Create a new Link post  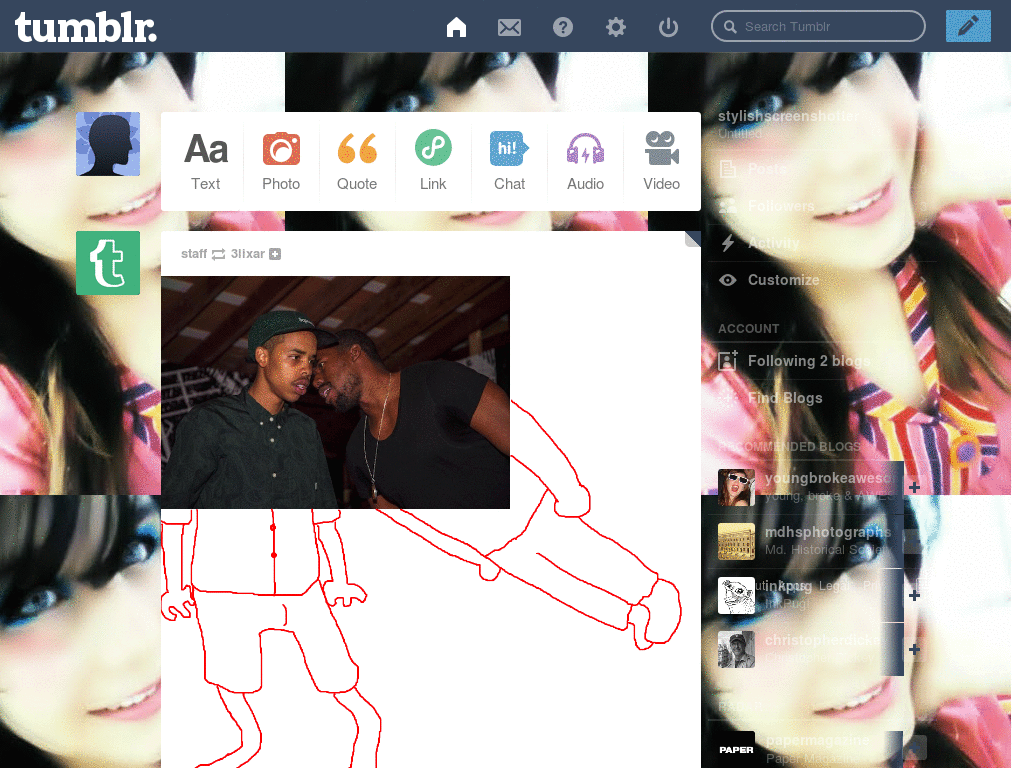coord(433,161)
